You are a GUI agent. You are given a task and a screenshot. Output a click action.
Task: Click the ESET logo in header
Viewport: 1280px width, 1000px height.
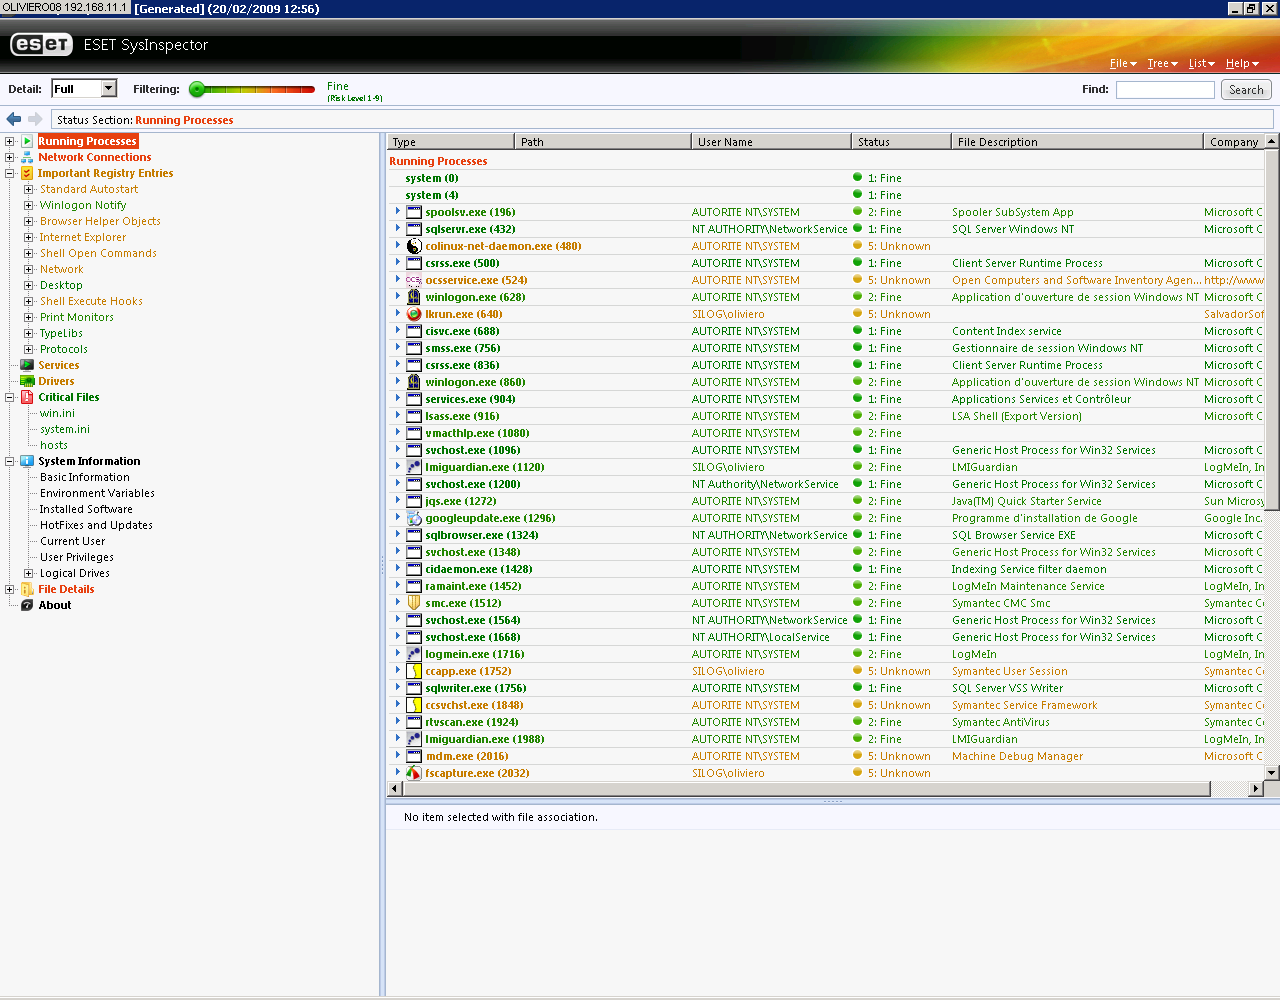click(x=41, y=45)
